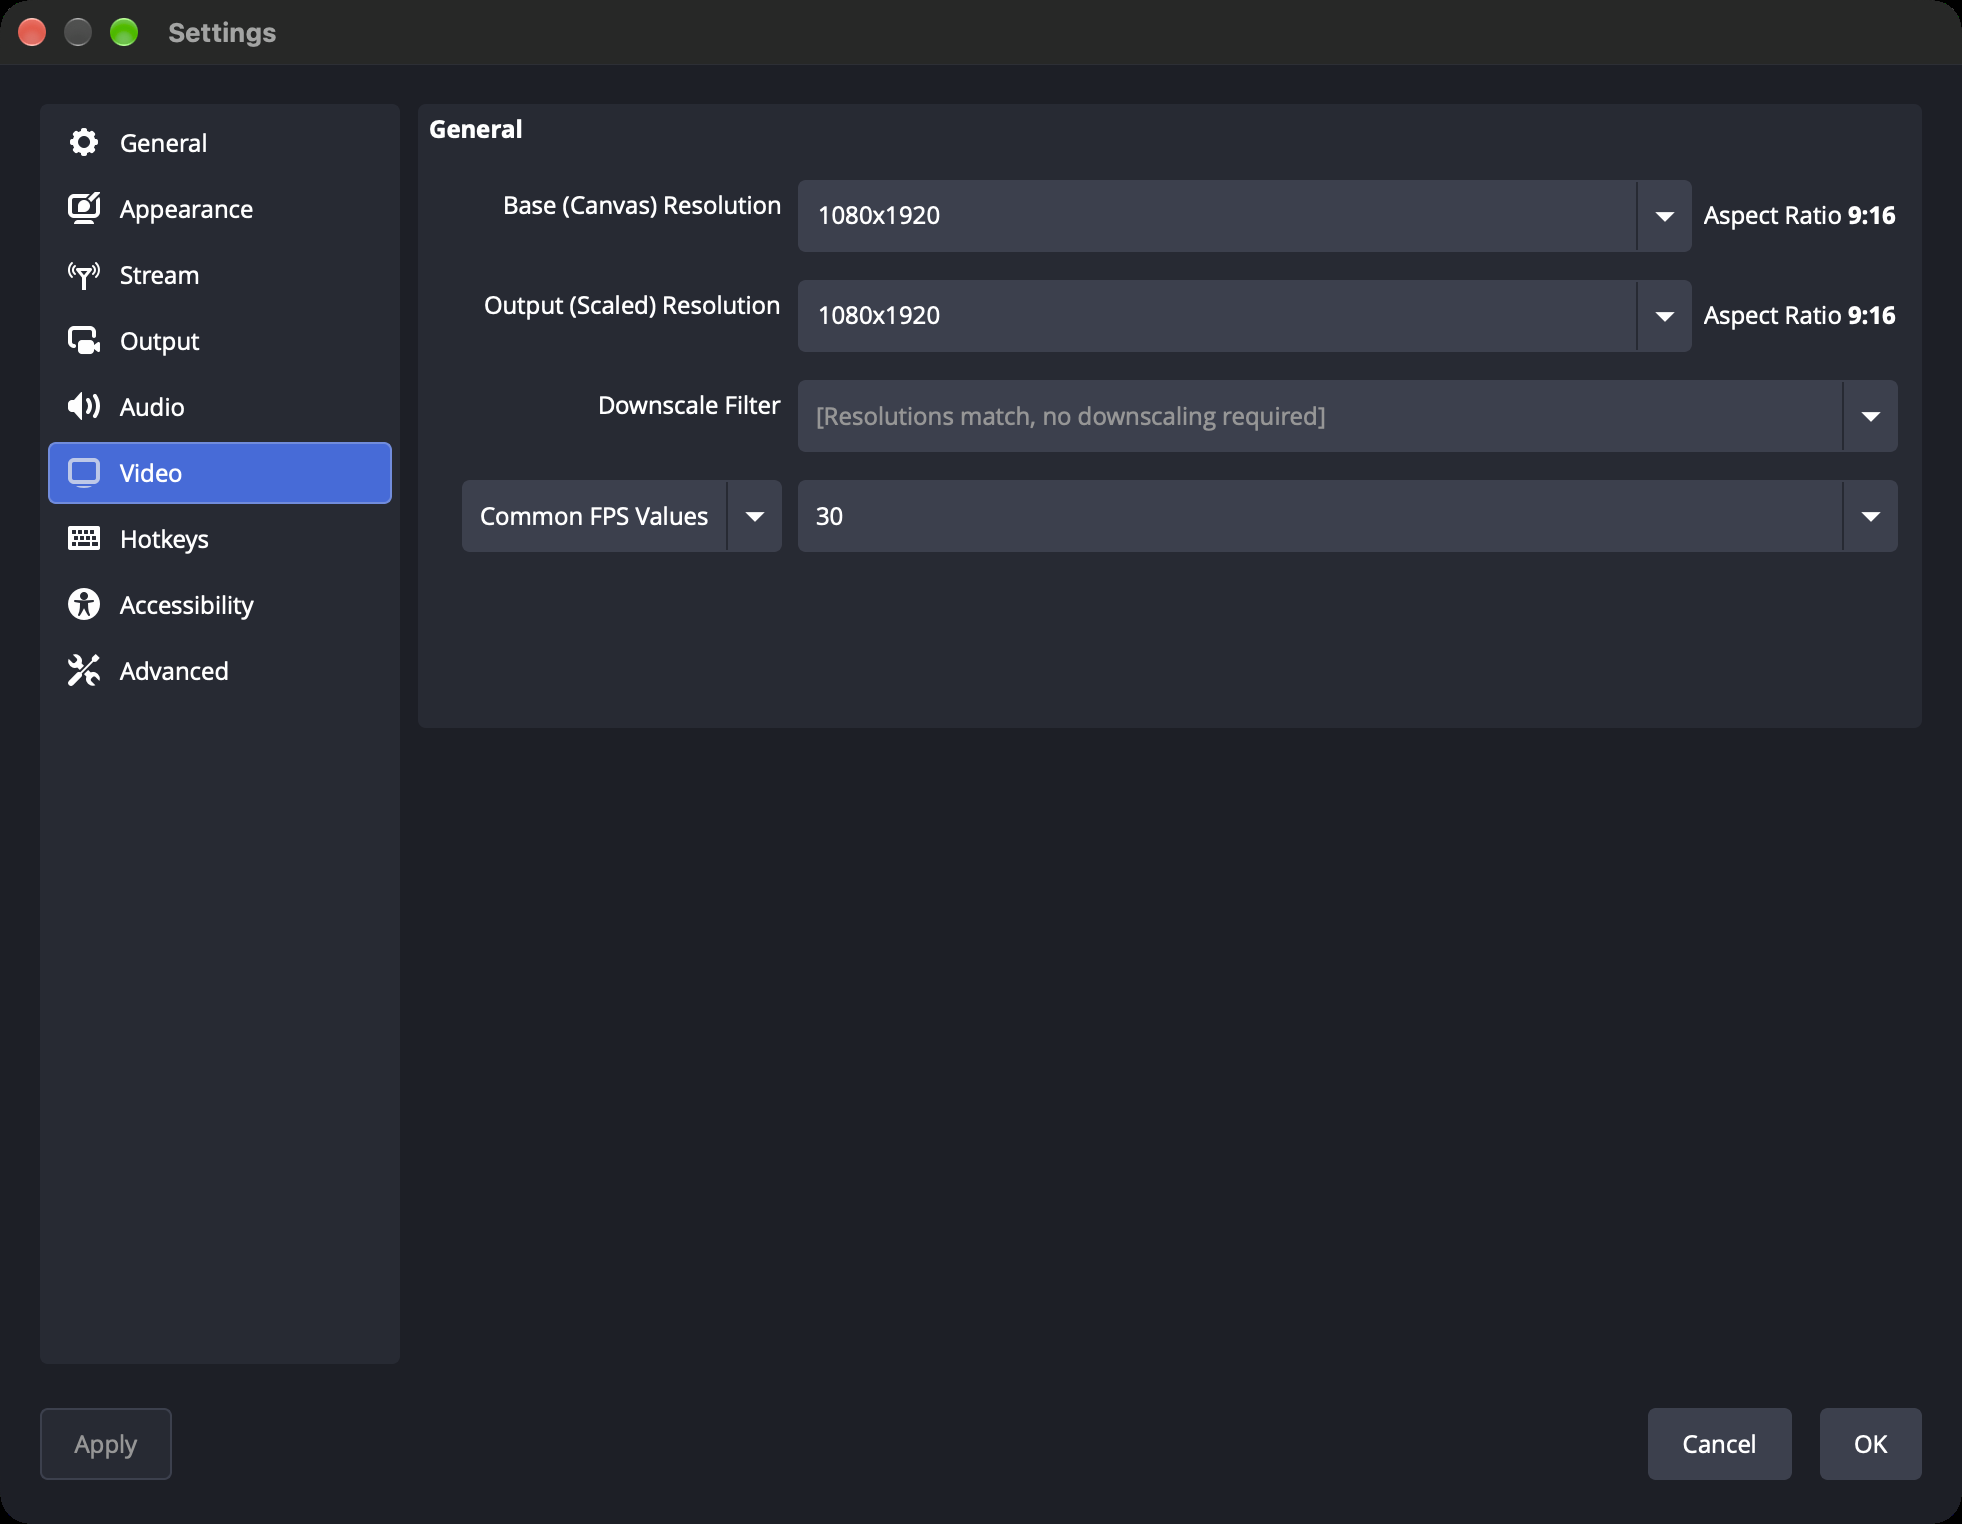Open General settings section

[220, 143]
